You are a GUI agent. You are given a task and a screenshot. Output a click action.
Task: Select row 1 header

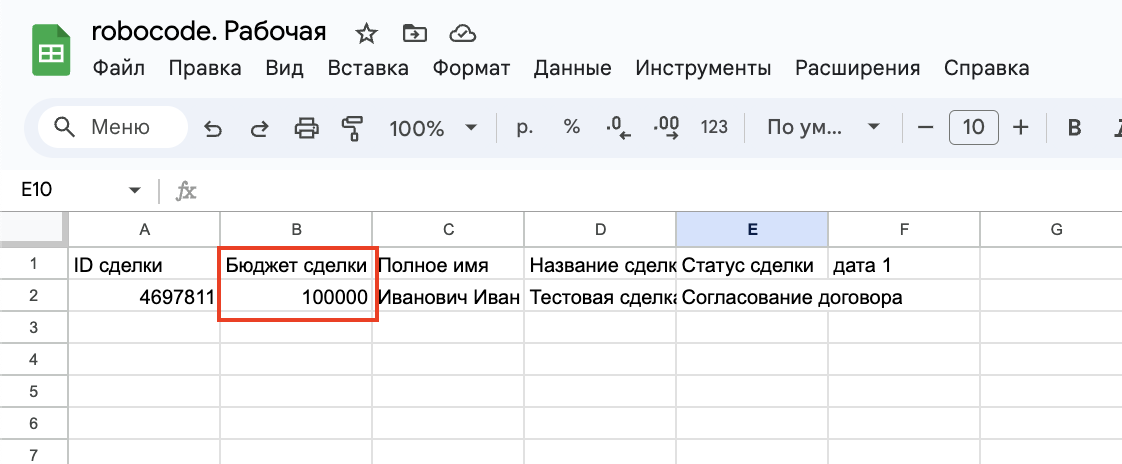tap(34, 264)
